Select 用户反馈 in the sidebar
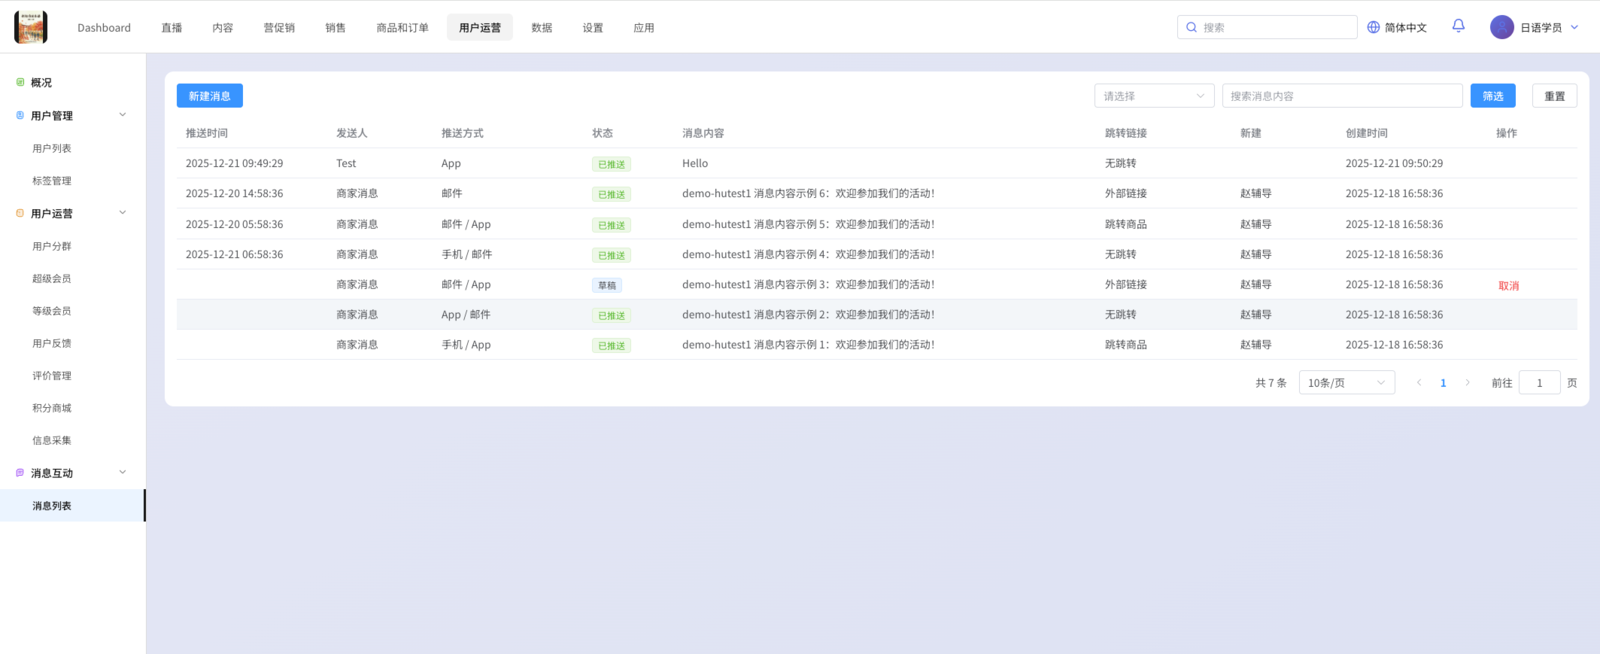 coord(52,344)
